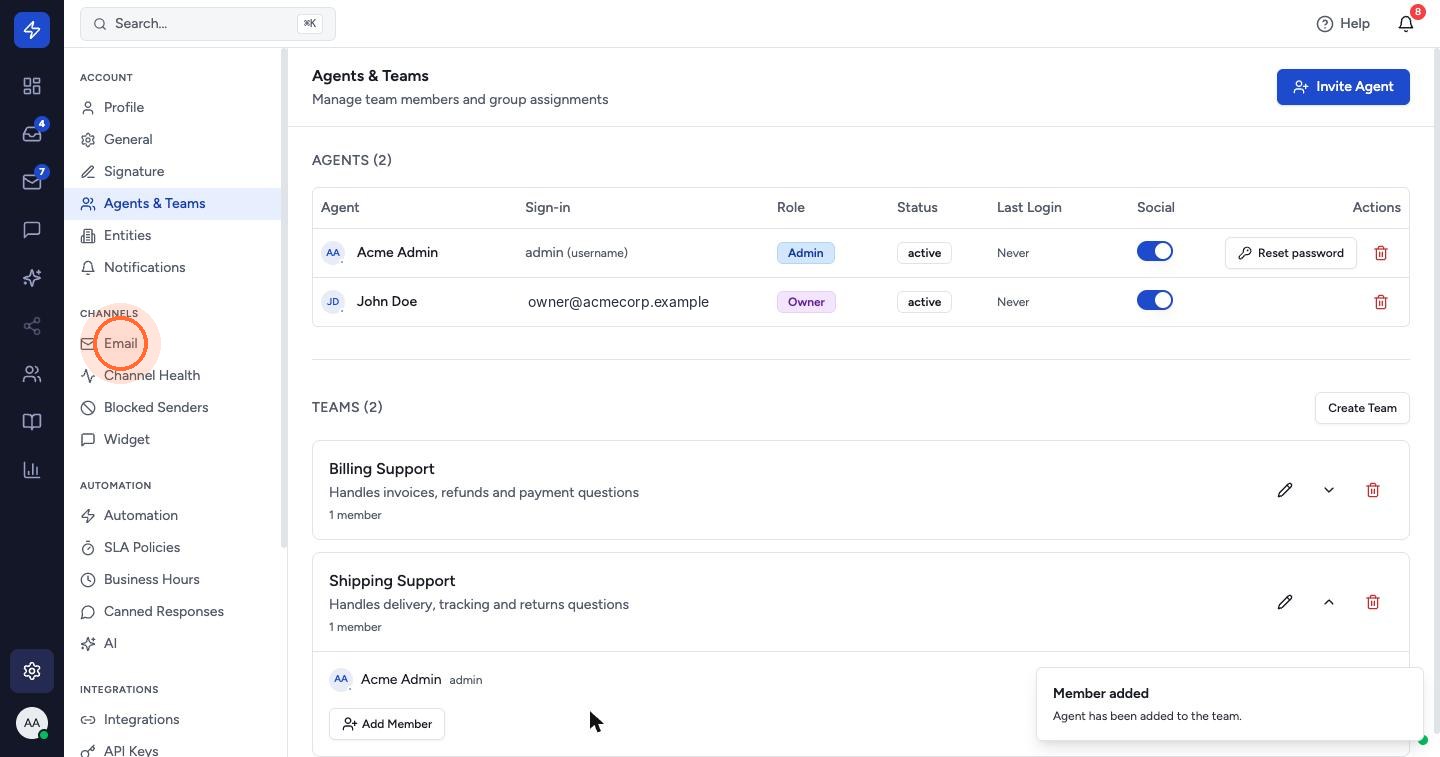Screen dimensions: 1440x757
Task: Open the Help link
Action: pyautogui.click(x=1343, y=23)
